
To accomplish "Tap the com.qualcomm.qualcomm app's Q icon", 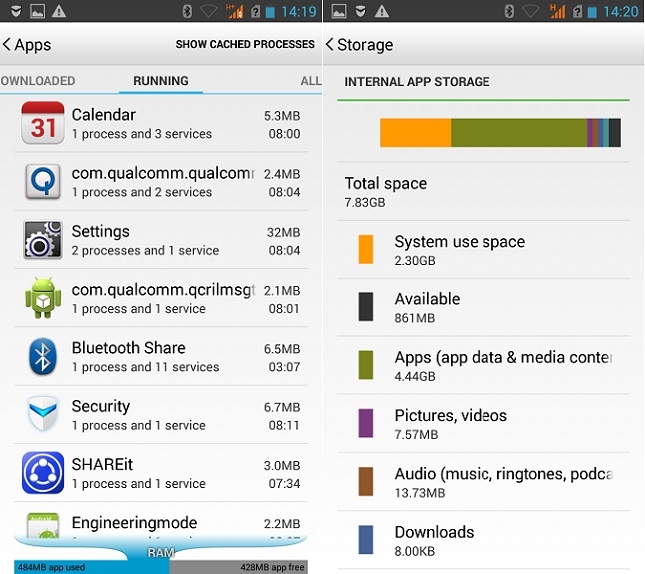I will pos(43,181).
